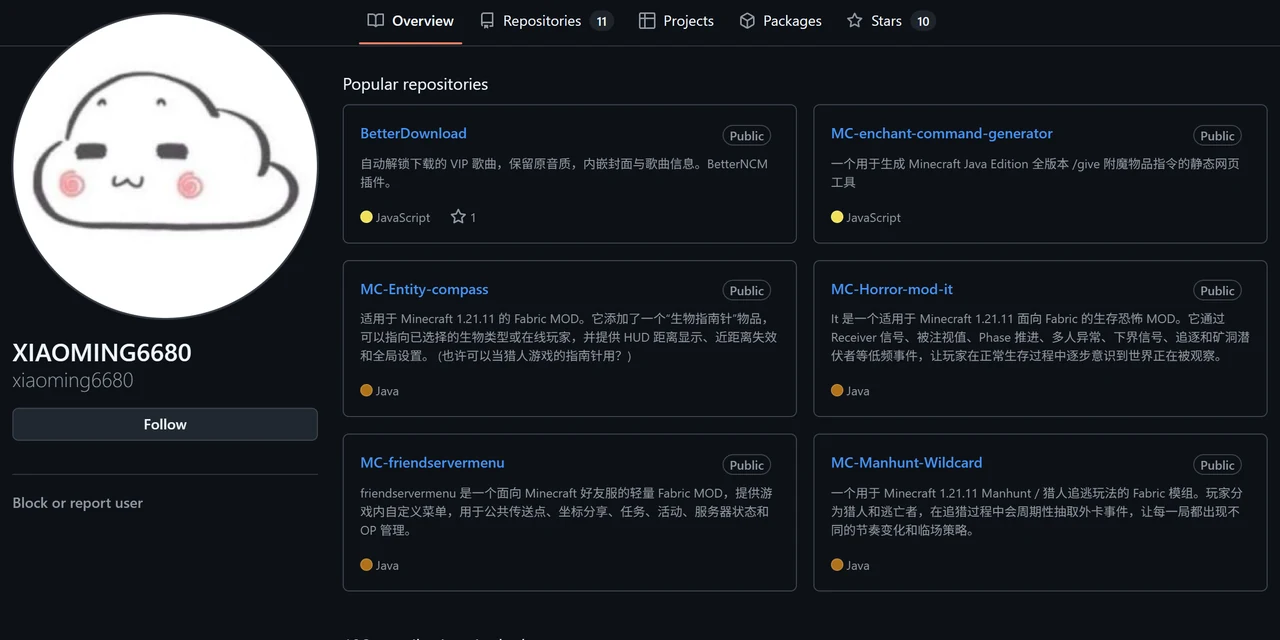Screen dimensions: 1280x640
Task: Click the Java language dot on MC-friendservermenu
Action: coord(366,565)
